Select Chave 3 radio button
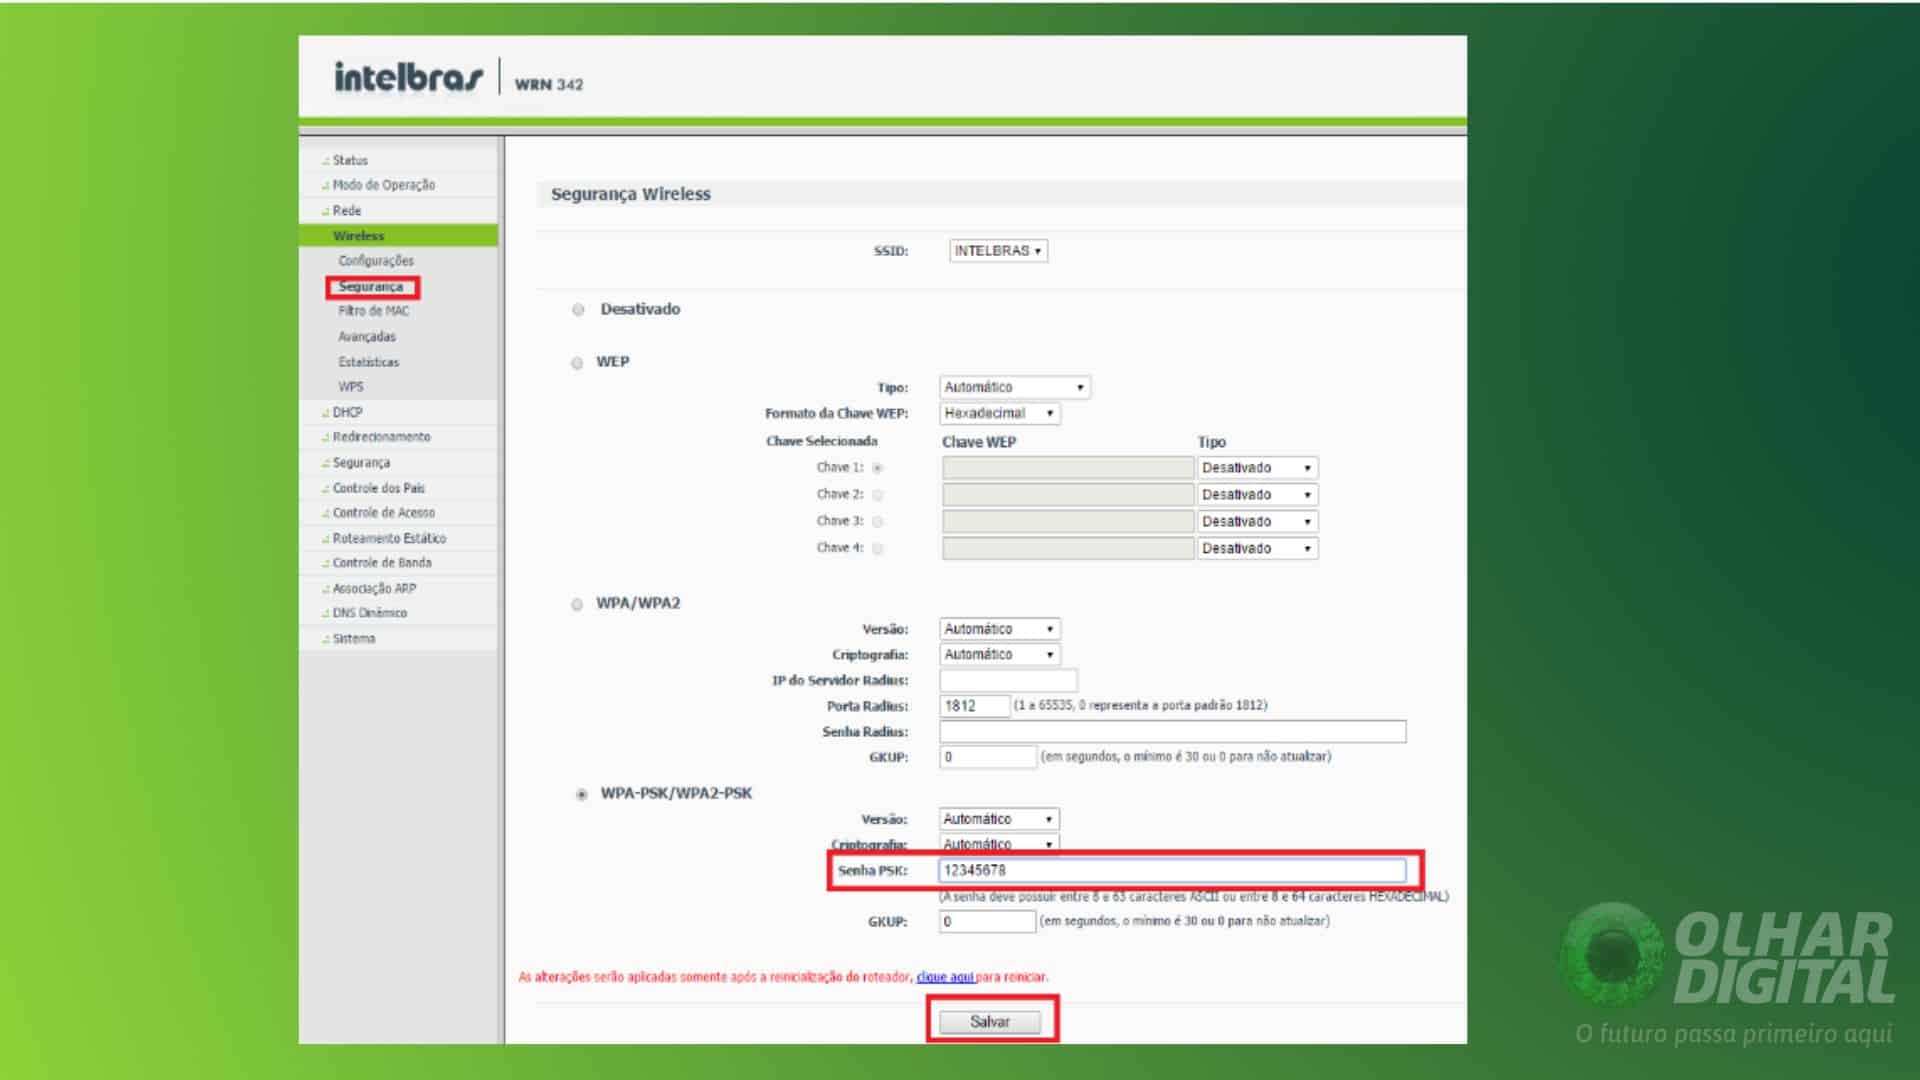1920x1080 pixels. 877,522
